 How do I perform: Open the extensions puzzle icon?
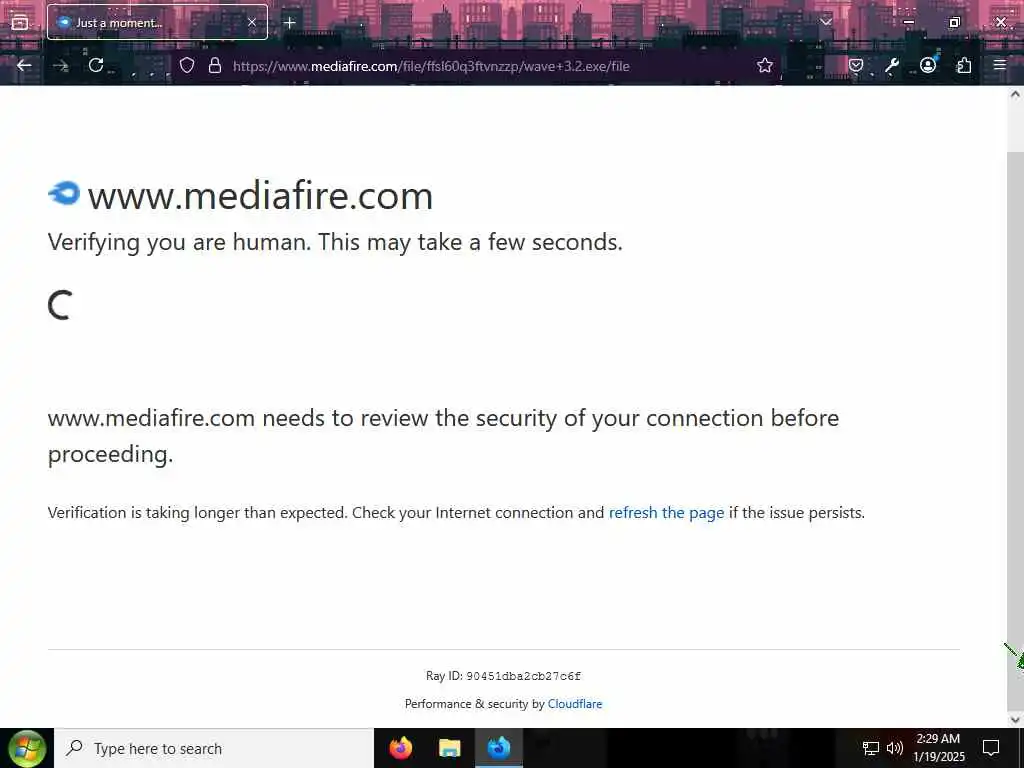coord(963,65)
